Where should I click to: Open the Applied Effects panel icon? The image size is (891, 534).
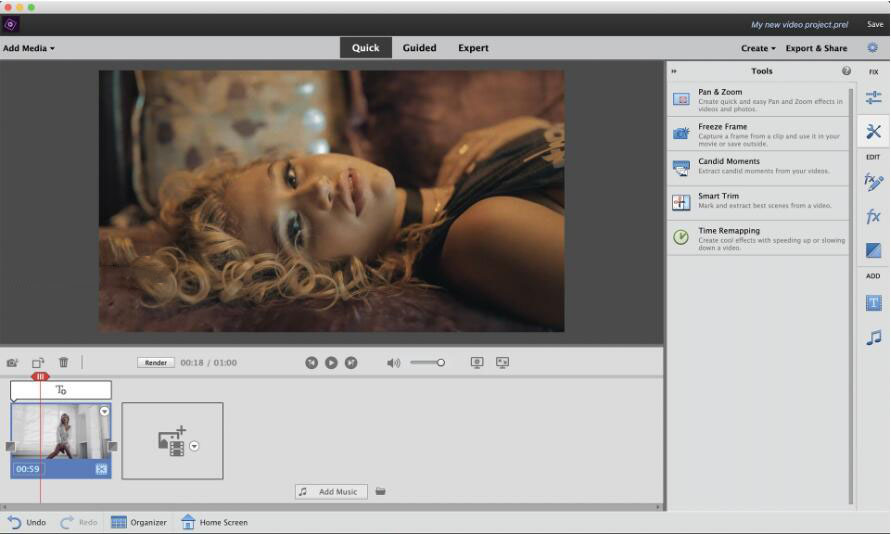tap(873, 182)
